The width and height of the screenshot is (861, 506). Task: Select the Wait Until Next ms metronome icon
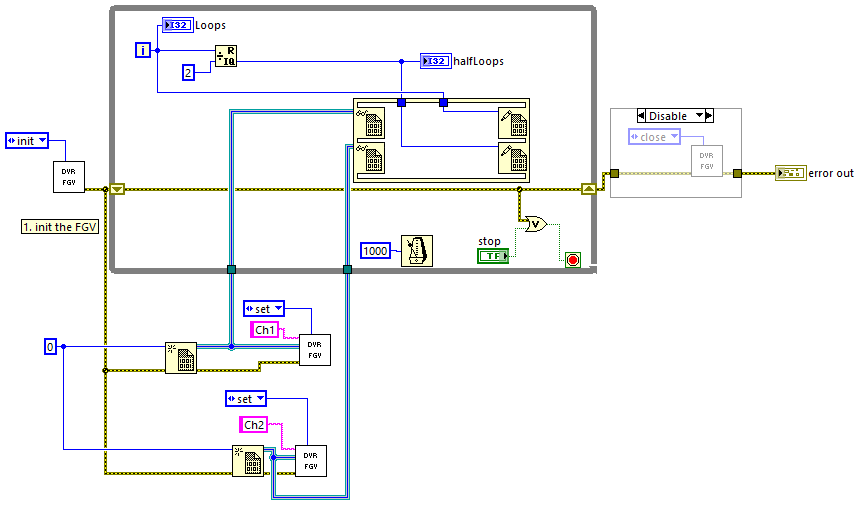pos(417,251)
